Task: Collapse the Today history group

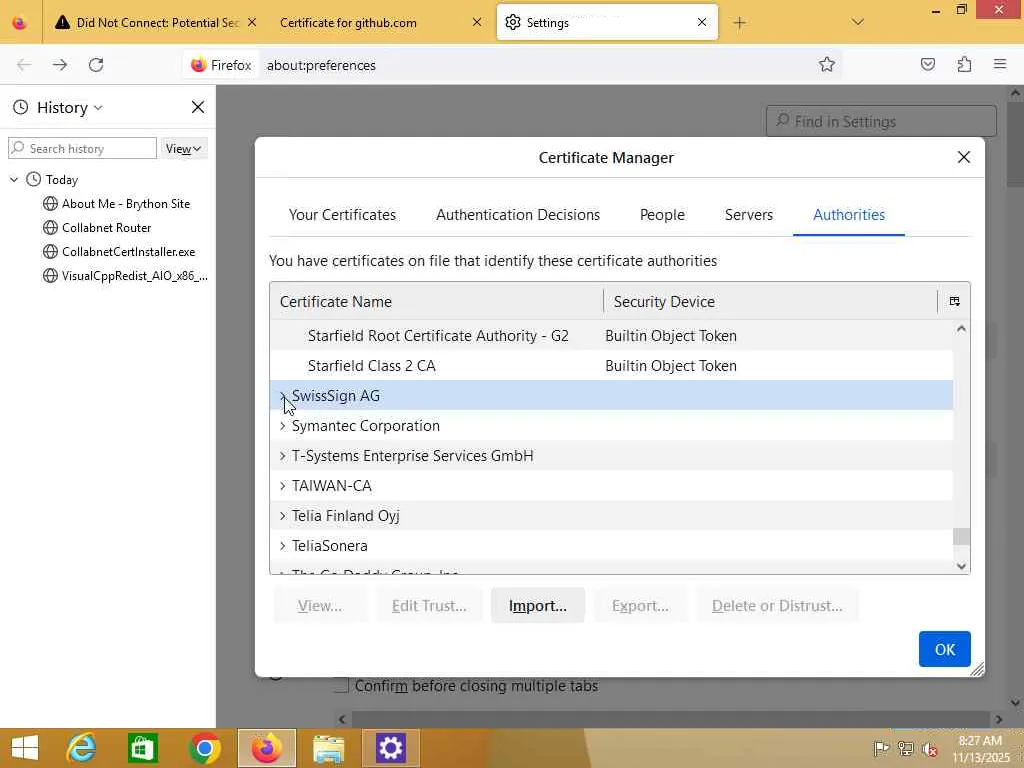Action: (14, 179)
